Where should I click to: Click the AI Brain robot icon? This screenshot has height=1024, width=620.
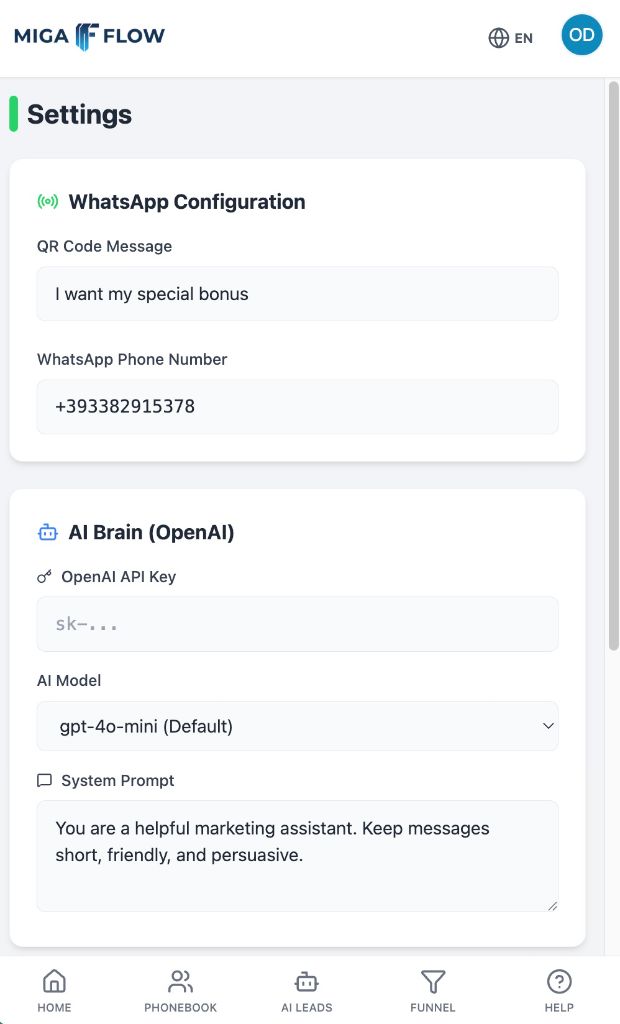(x=48, y=533)
